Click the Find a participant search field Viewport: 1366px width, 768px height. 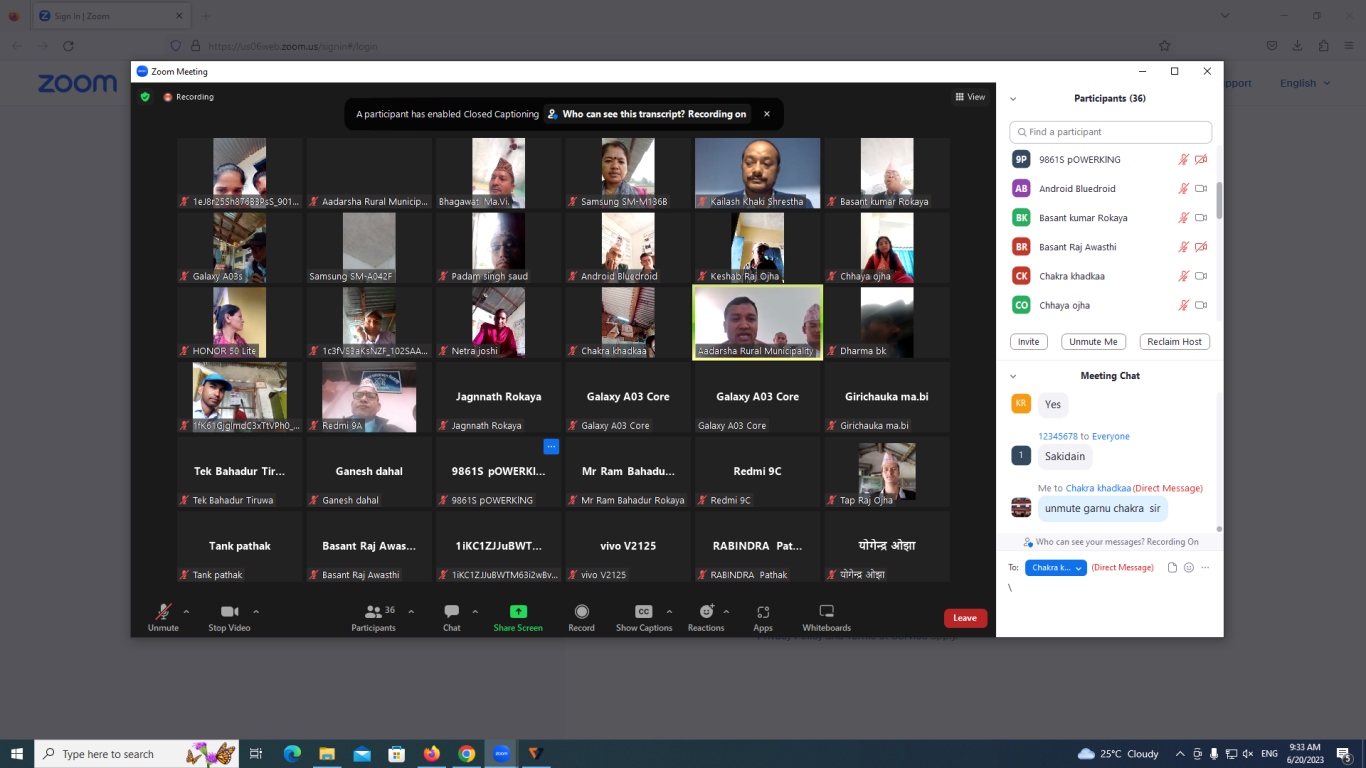pos(1110,132)
